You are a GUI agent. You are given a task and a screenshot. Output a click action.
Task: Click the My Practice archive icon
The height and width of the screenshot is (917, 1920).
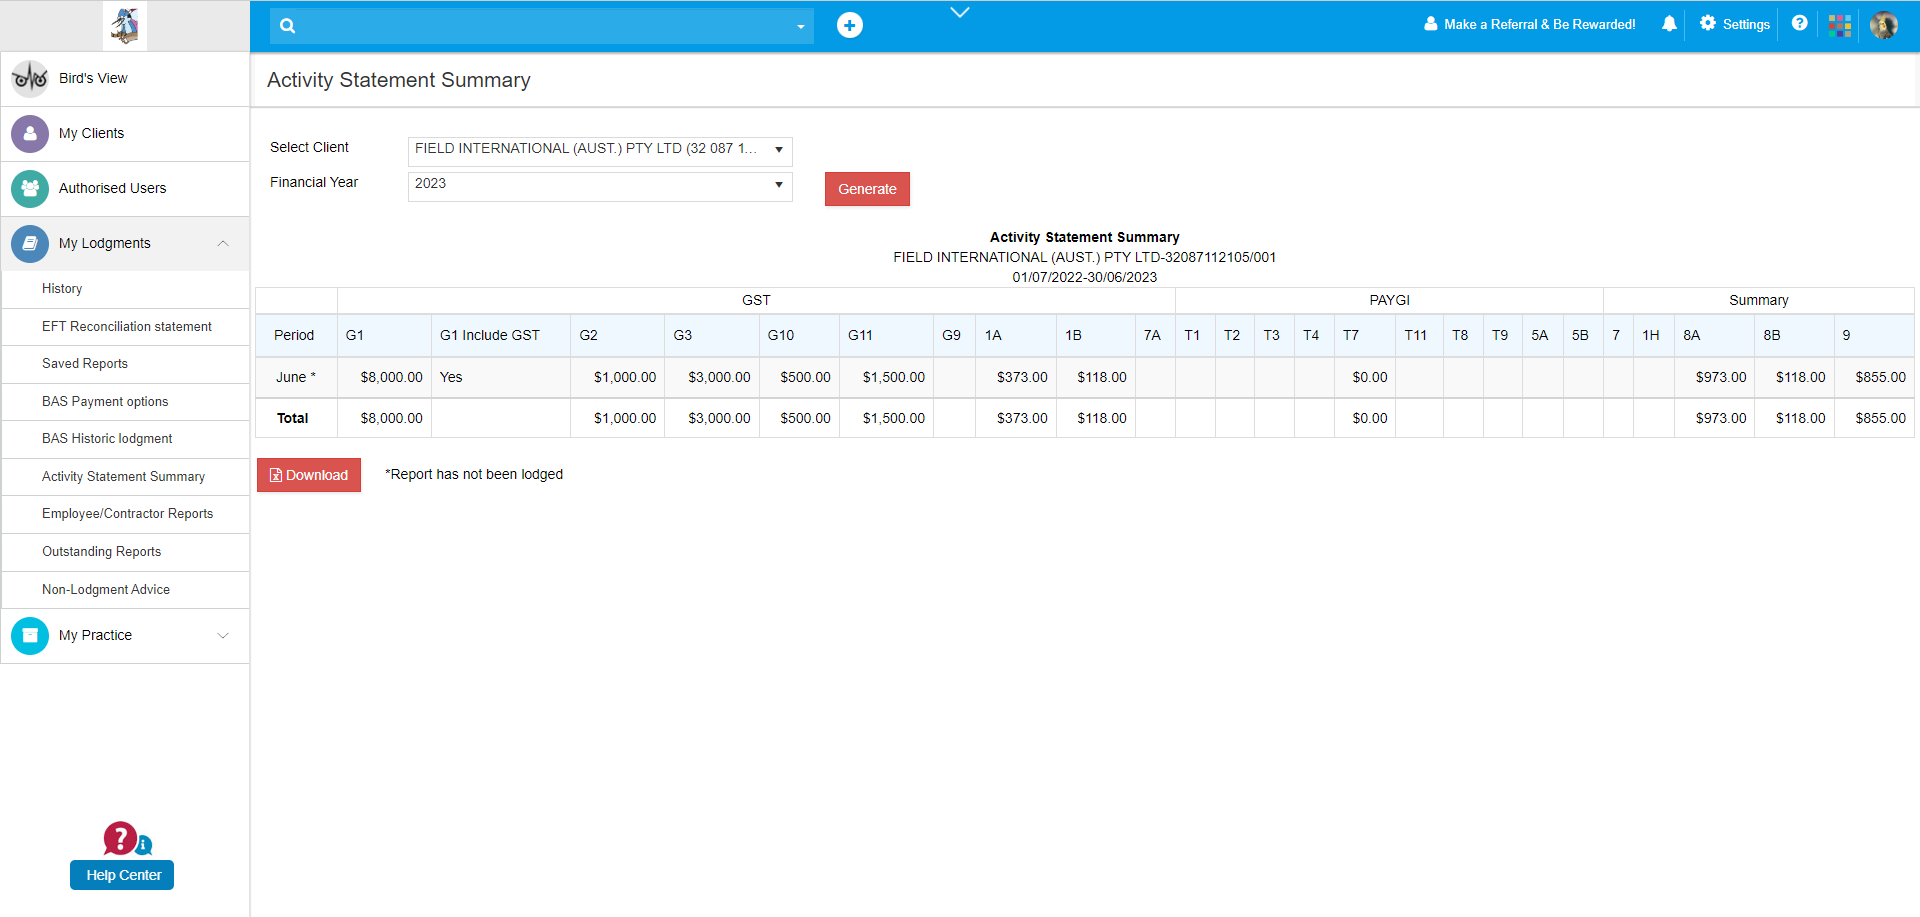click(x=30, y=635)
